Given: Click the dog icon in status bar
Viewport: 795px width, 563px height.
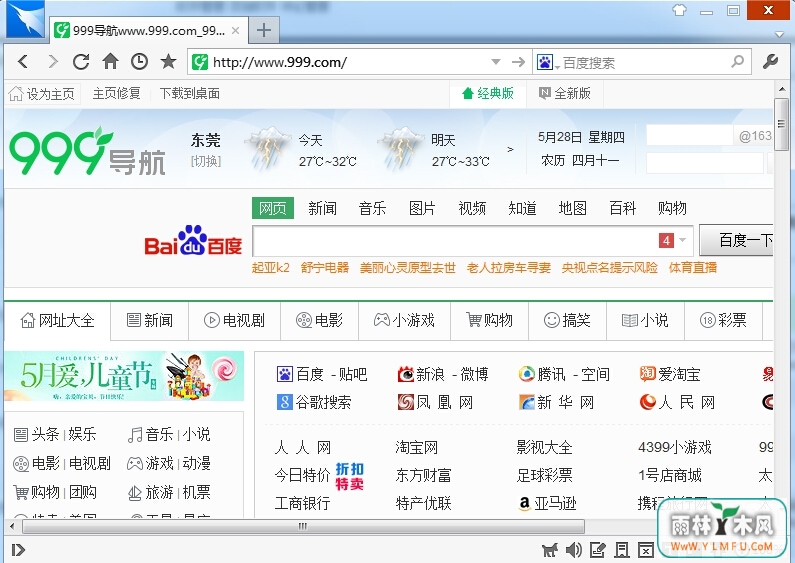Looking at the screenshot, I should [x=550, y=550].
